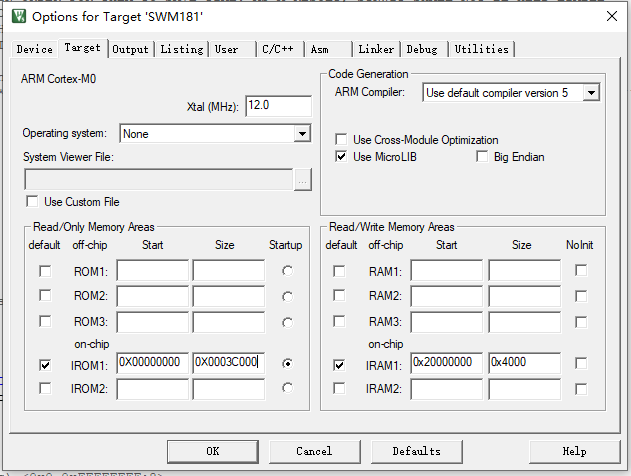Open the Output tab
Viewport: 631px width, 476px height.
(130, 49)
